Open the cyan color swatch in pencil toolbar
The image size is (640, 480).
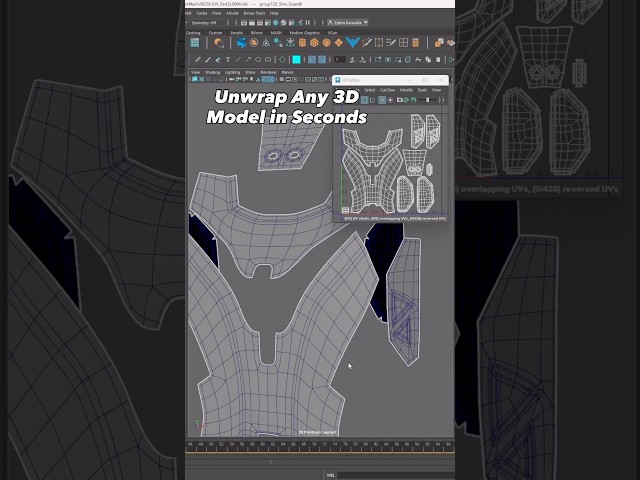pyautogui.click(x=296, y=60)
